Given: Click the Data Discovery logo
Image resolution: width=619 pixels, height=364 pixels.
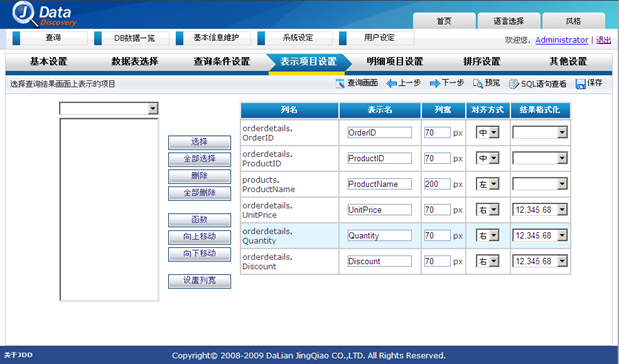Looking at the screenshot, I should [x=44, y=16].
